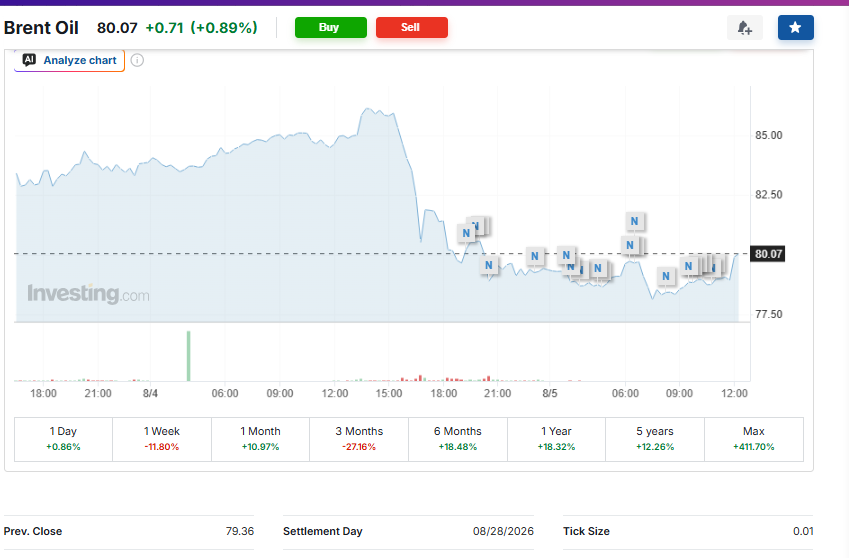Switch to the 3 Months timeframe
This screenshot has height=558, width=849.
[359, 439]
